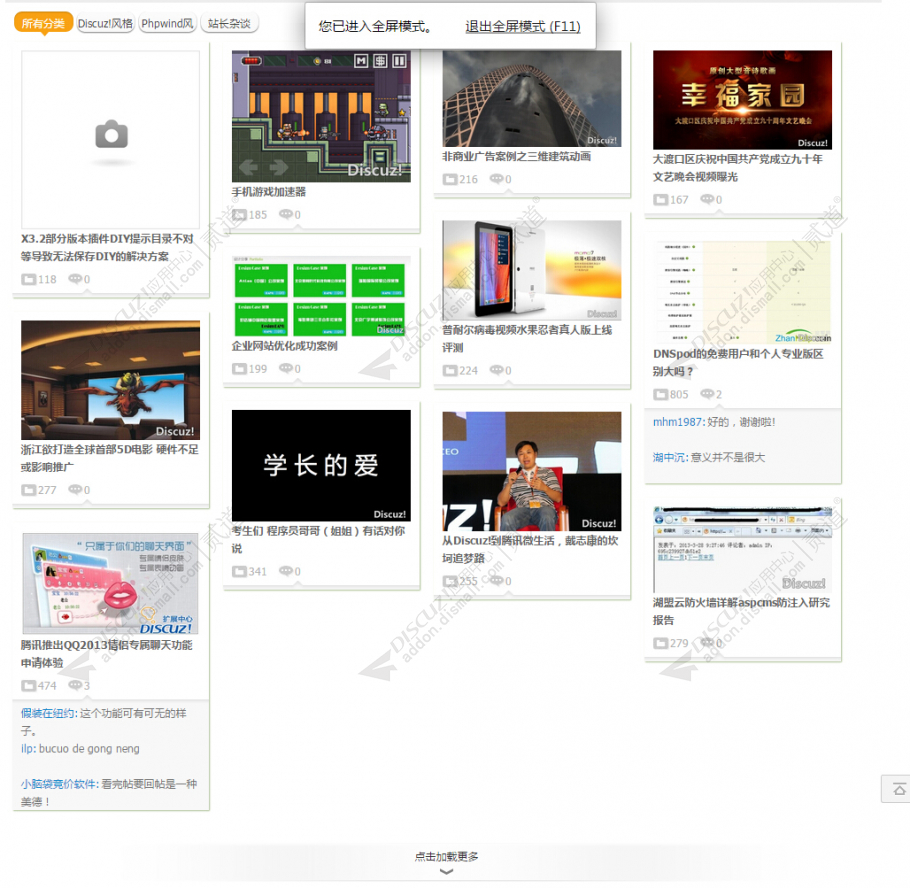Open 企业网站优化成功案例 post title
Image resolution: width=910 pixels, height=888 pixels.
[x=284, y=346]
